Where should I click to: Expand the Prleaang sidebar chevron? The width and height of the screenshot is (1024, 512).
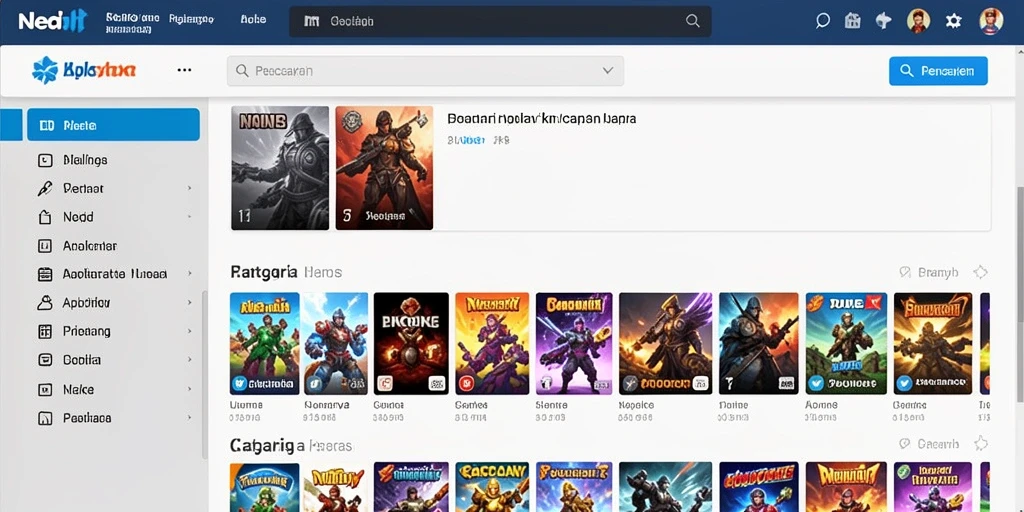[x=189, y=331]
